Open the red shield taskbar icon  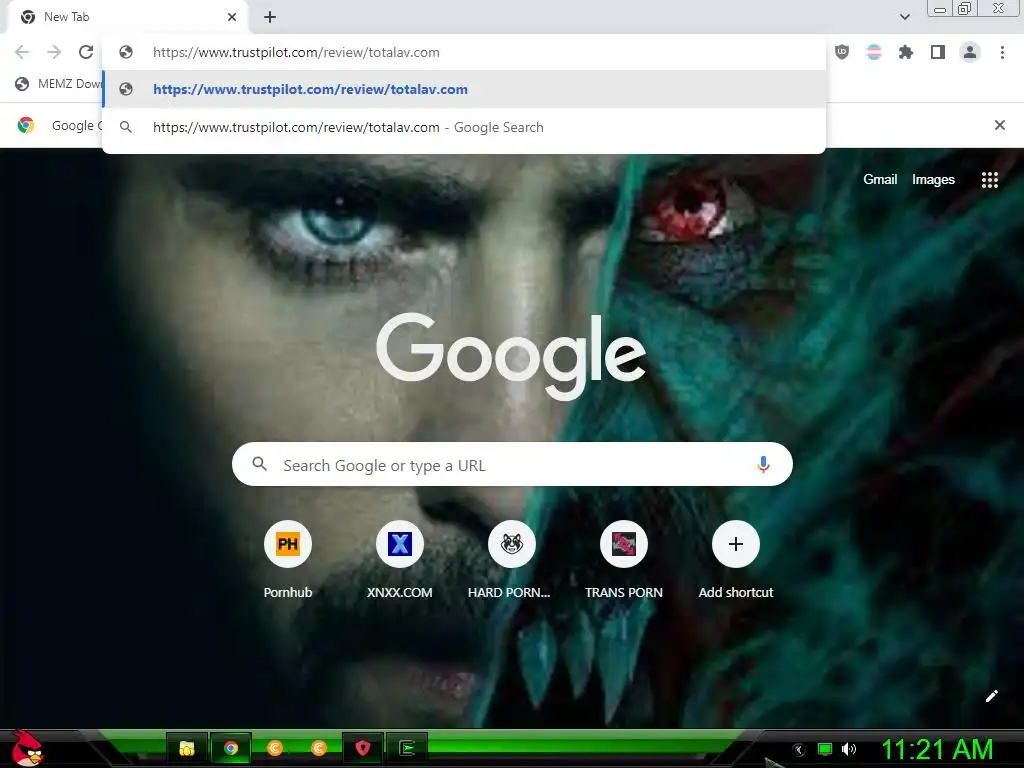pos(362,748)
